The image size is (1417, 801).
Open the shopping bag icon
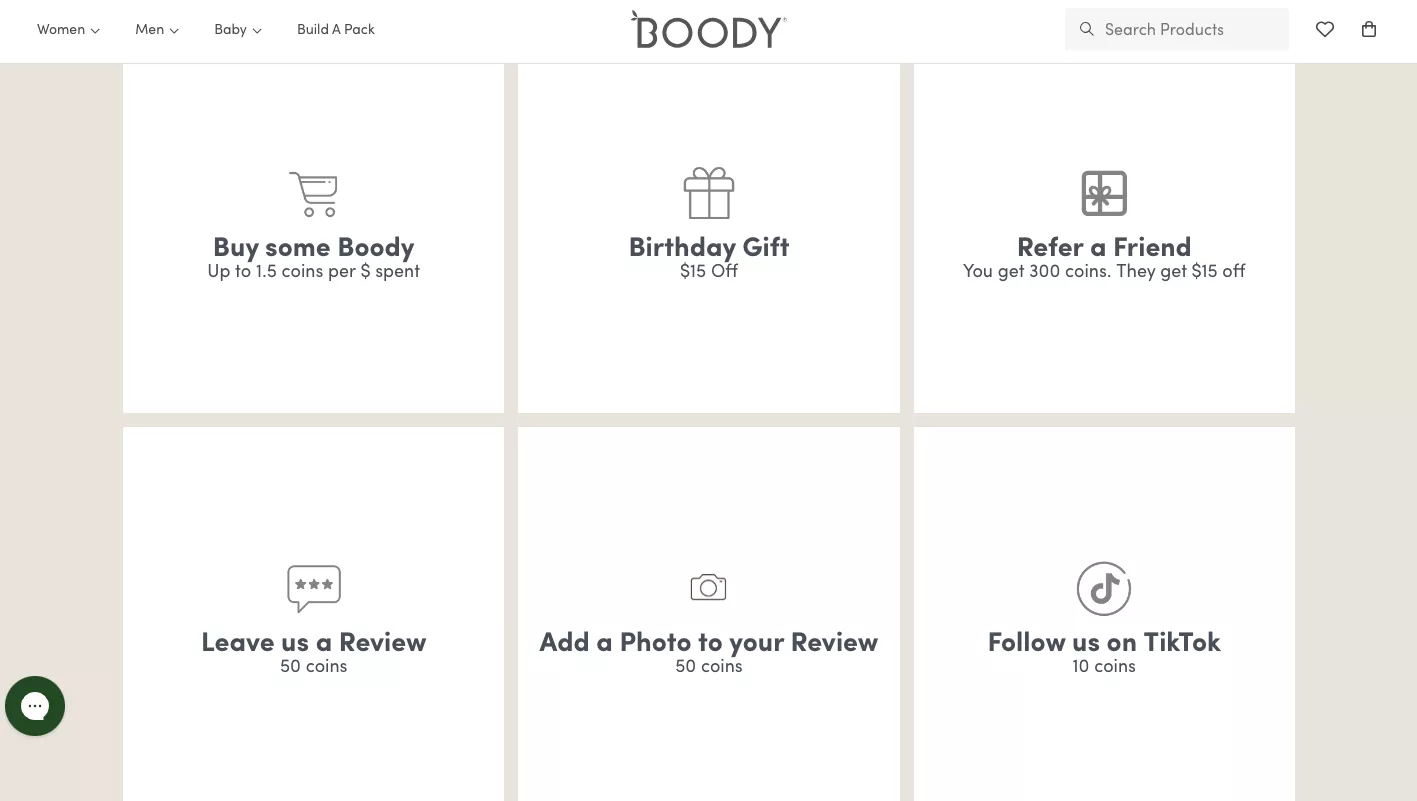point(1369,30)
